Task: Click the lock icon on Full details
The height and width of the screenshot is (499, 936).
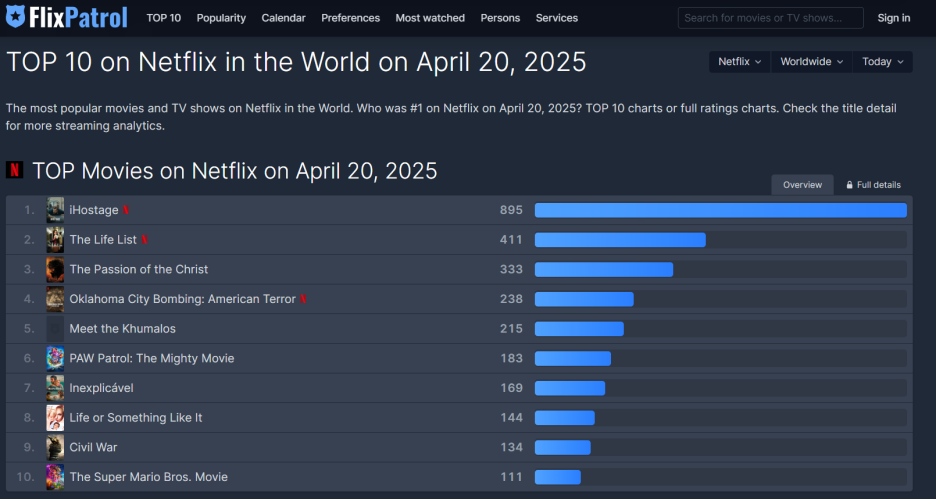Action: (x=849, y=185)
